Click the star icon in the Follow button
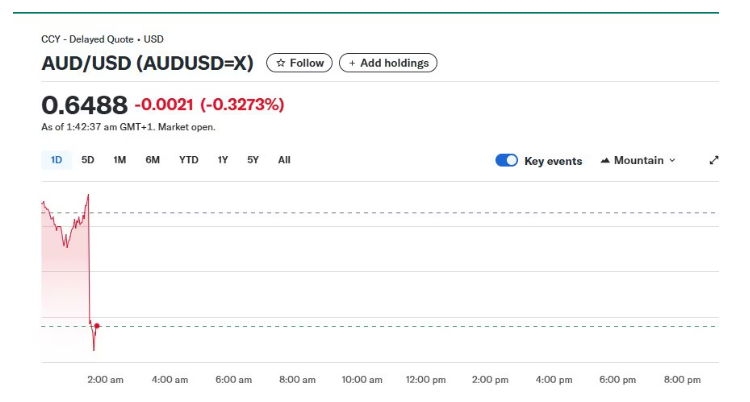The image size is (750, 402). [281, 63]
